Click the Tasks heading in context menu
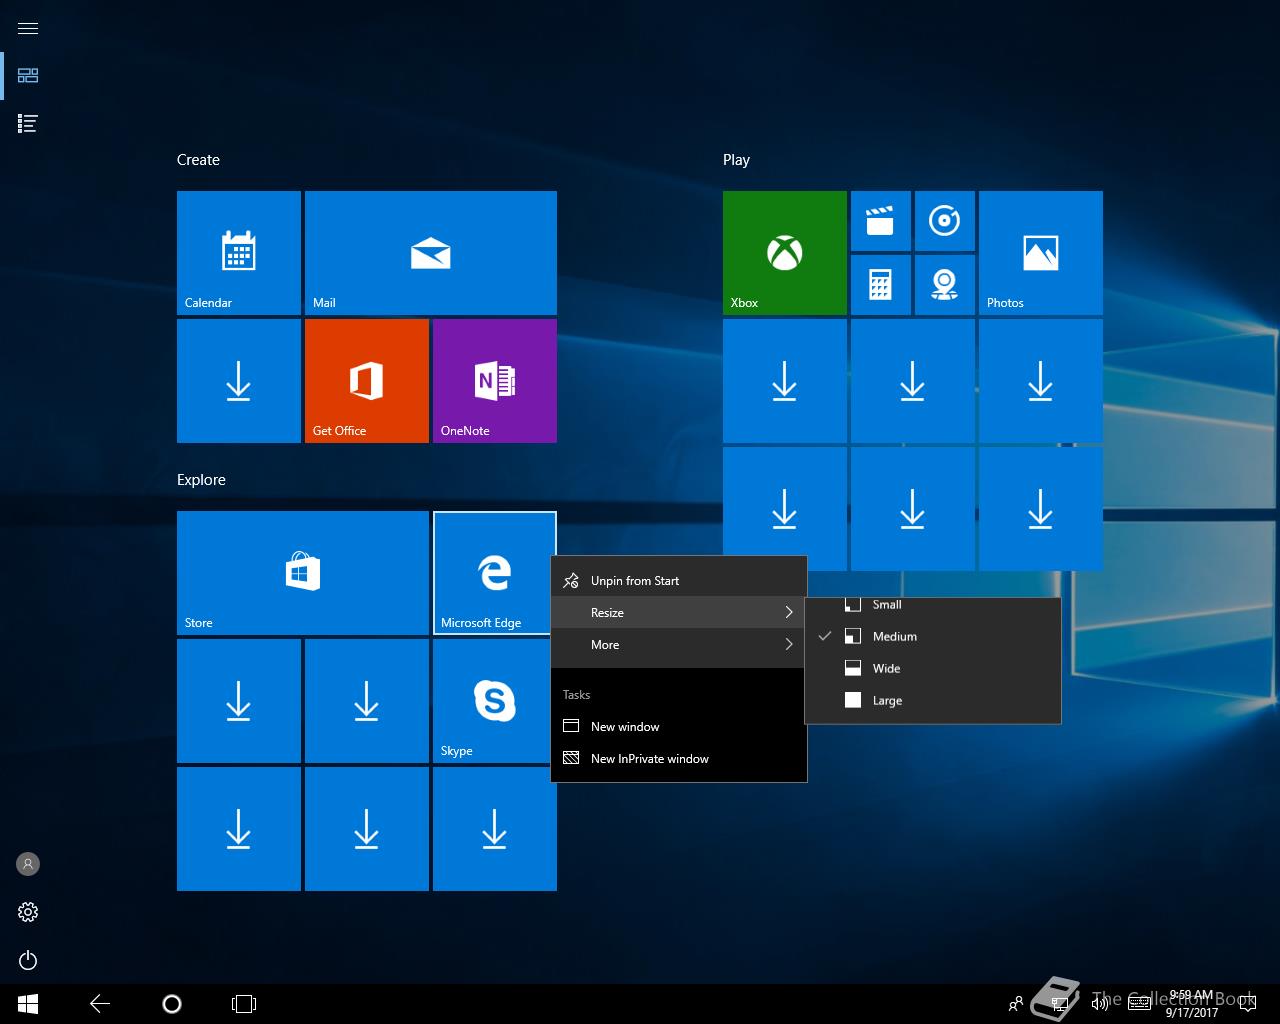This screenshot has width=1280, height=1024. pos(576,695)
